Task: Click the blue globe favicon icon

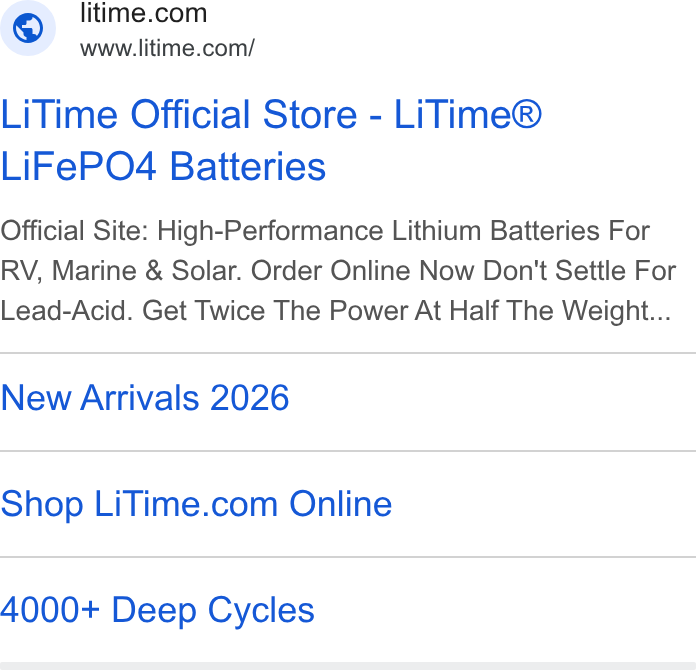Action: tap(28, 28)
